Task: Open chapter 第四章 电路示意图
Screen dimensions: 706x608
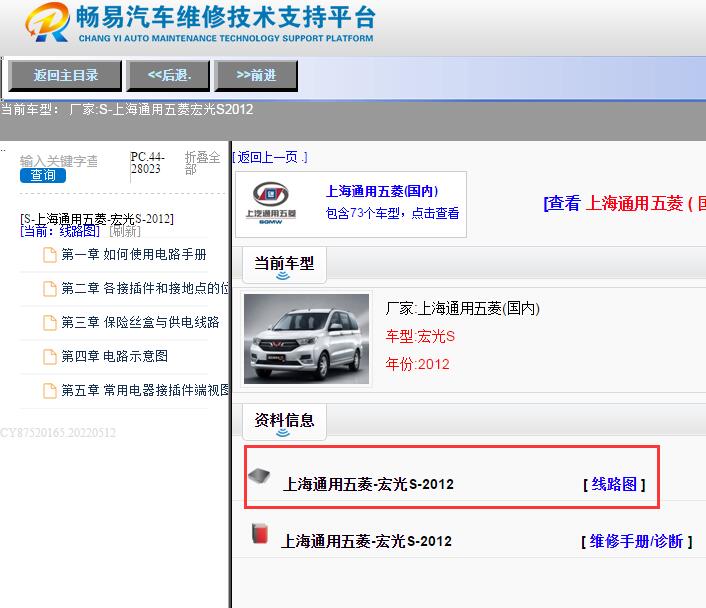Action: click(114, 356)
